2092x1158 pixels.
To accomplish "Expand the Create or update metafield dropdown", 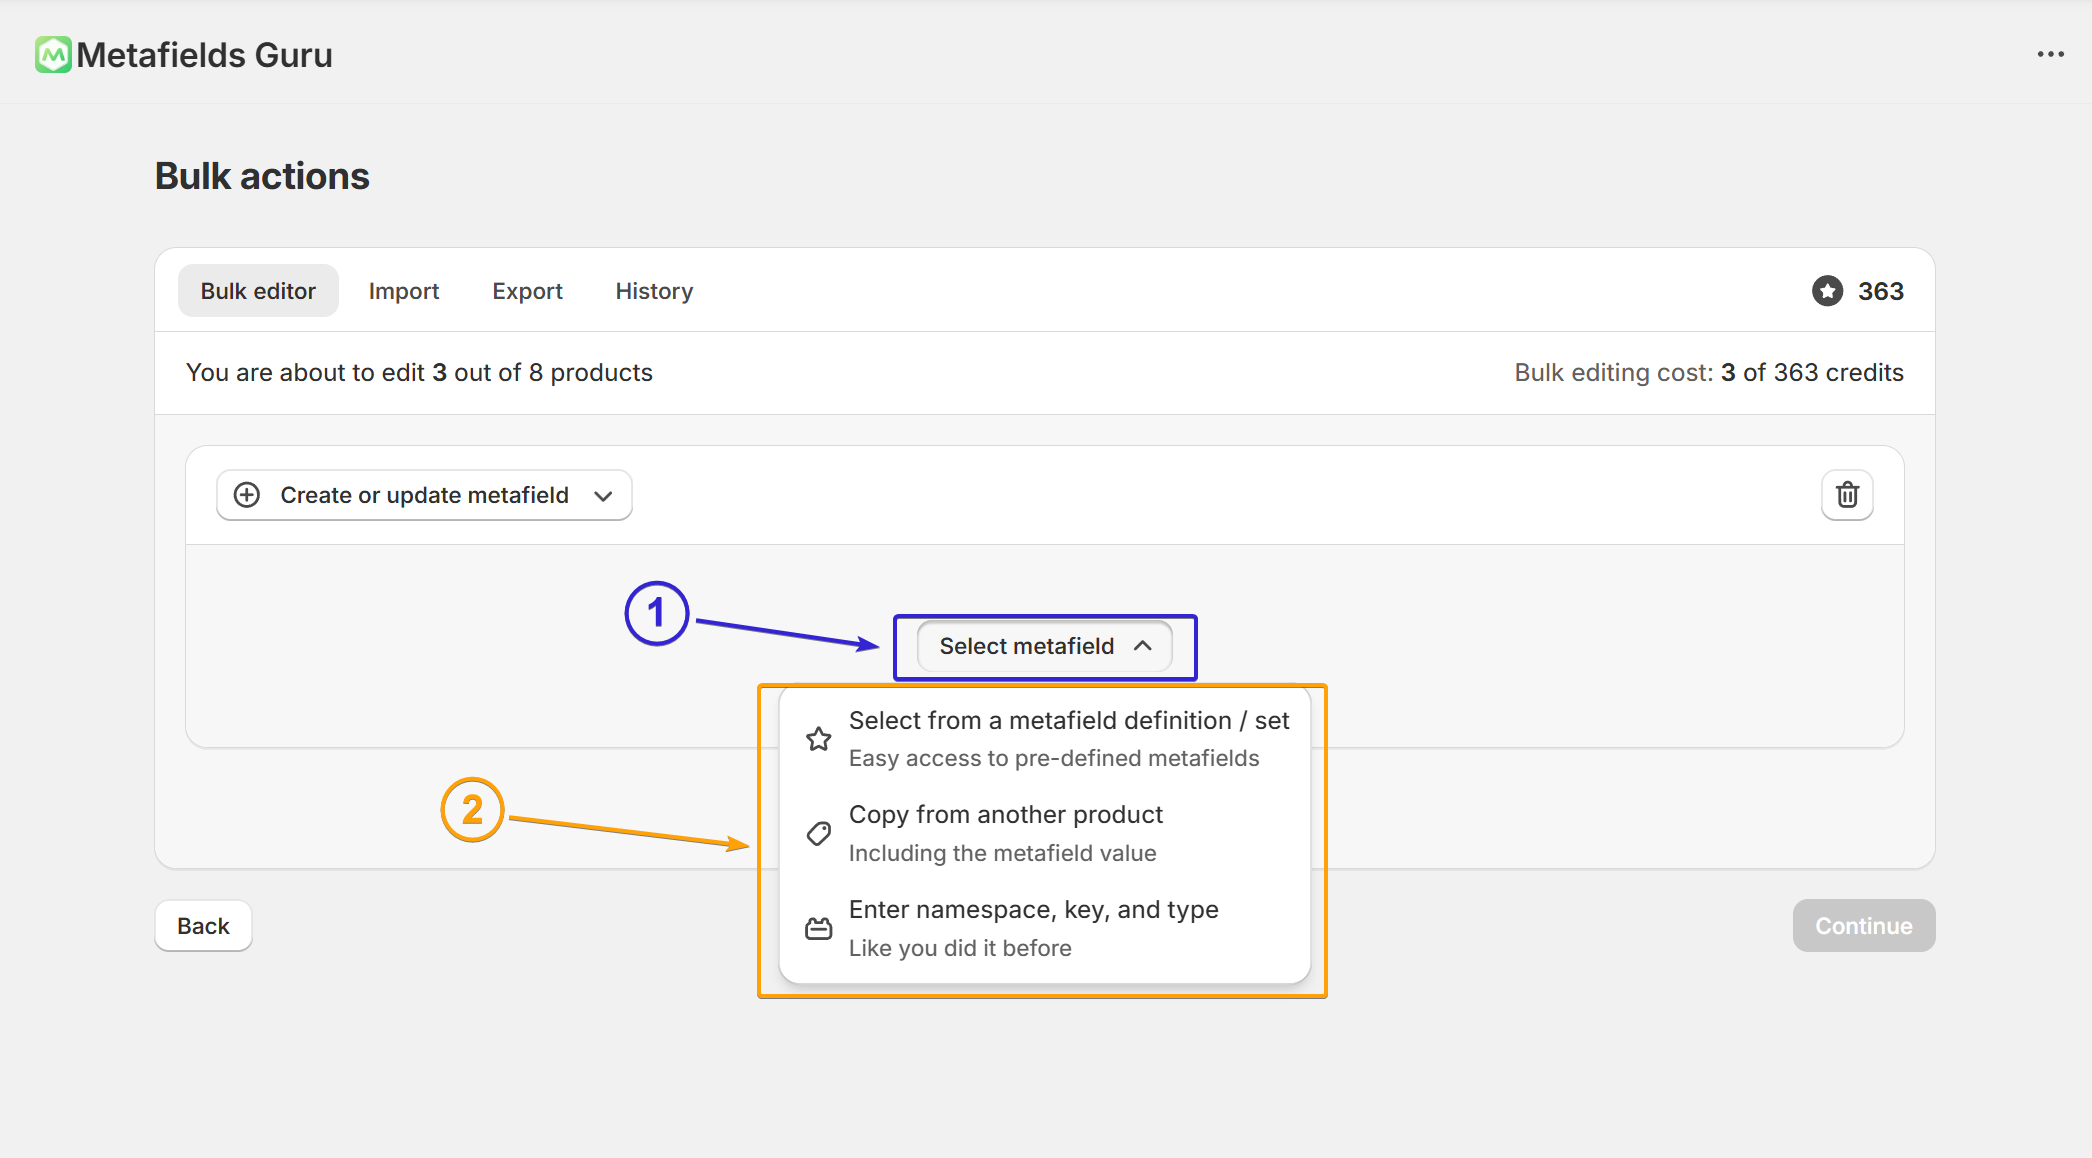I will [x=424, y=495].
